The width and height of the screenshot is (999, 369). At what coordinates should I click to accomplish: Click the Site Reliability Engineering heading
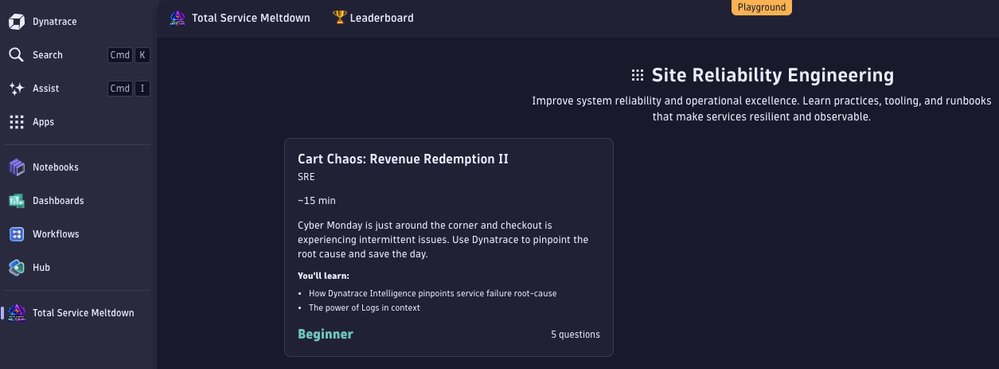[772, 75]
